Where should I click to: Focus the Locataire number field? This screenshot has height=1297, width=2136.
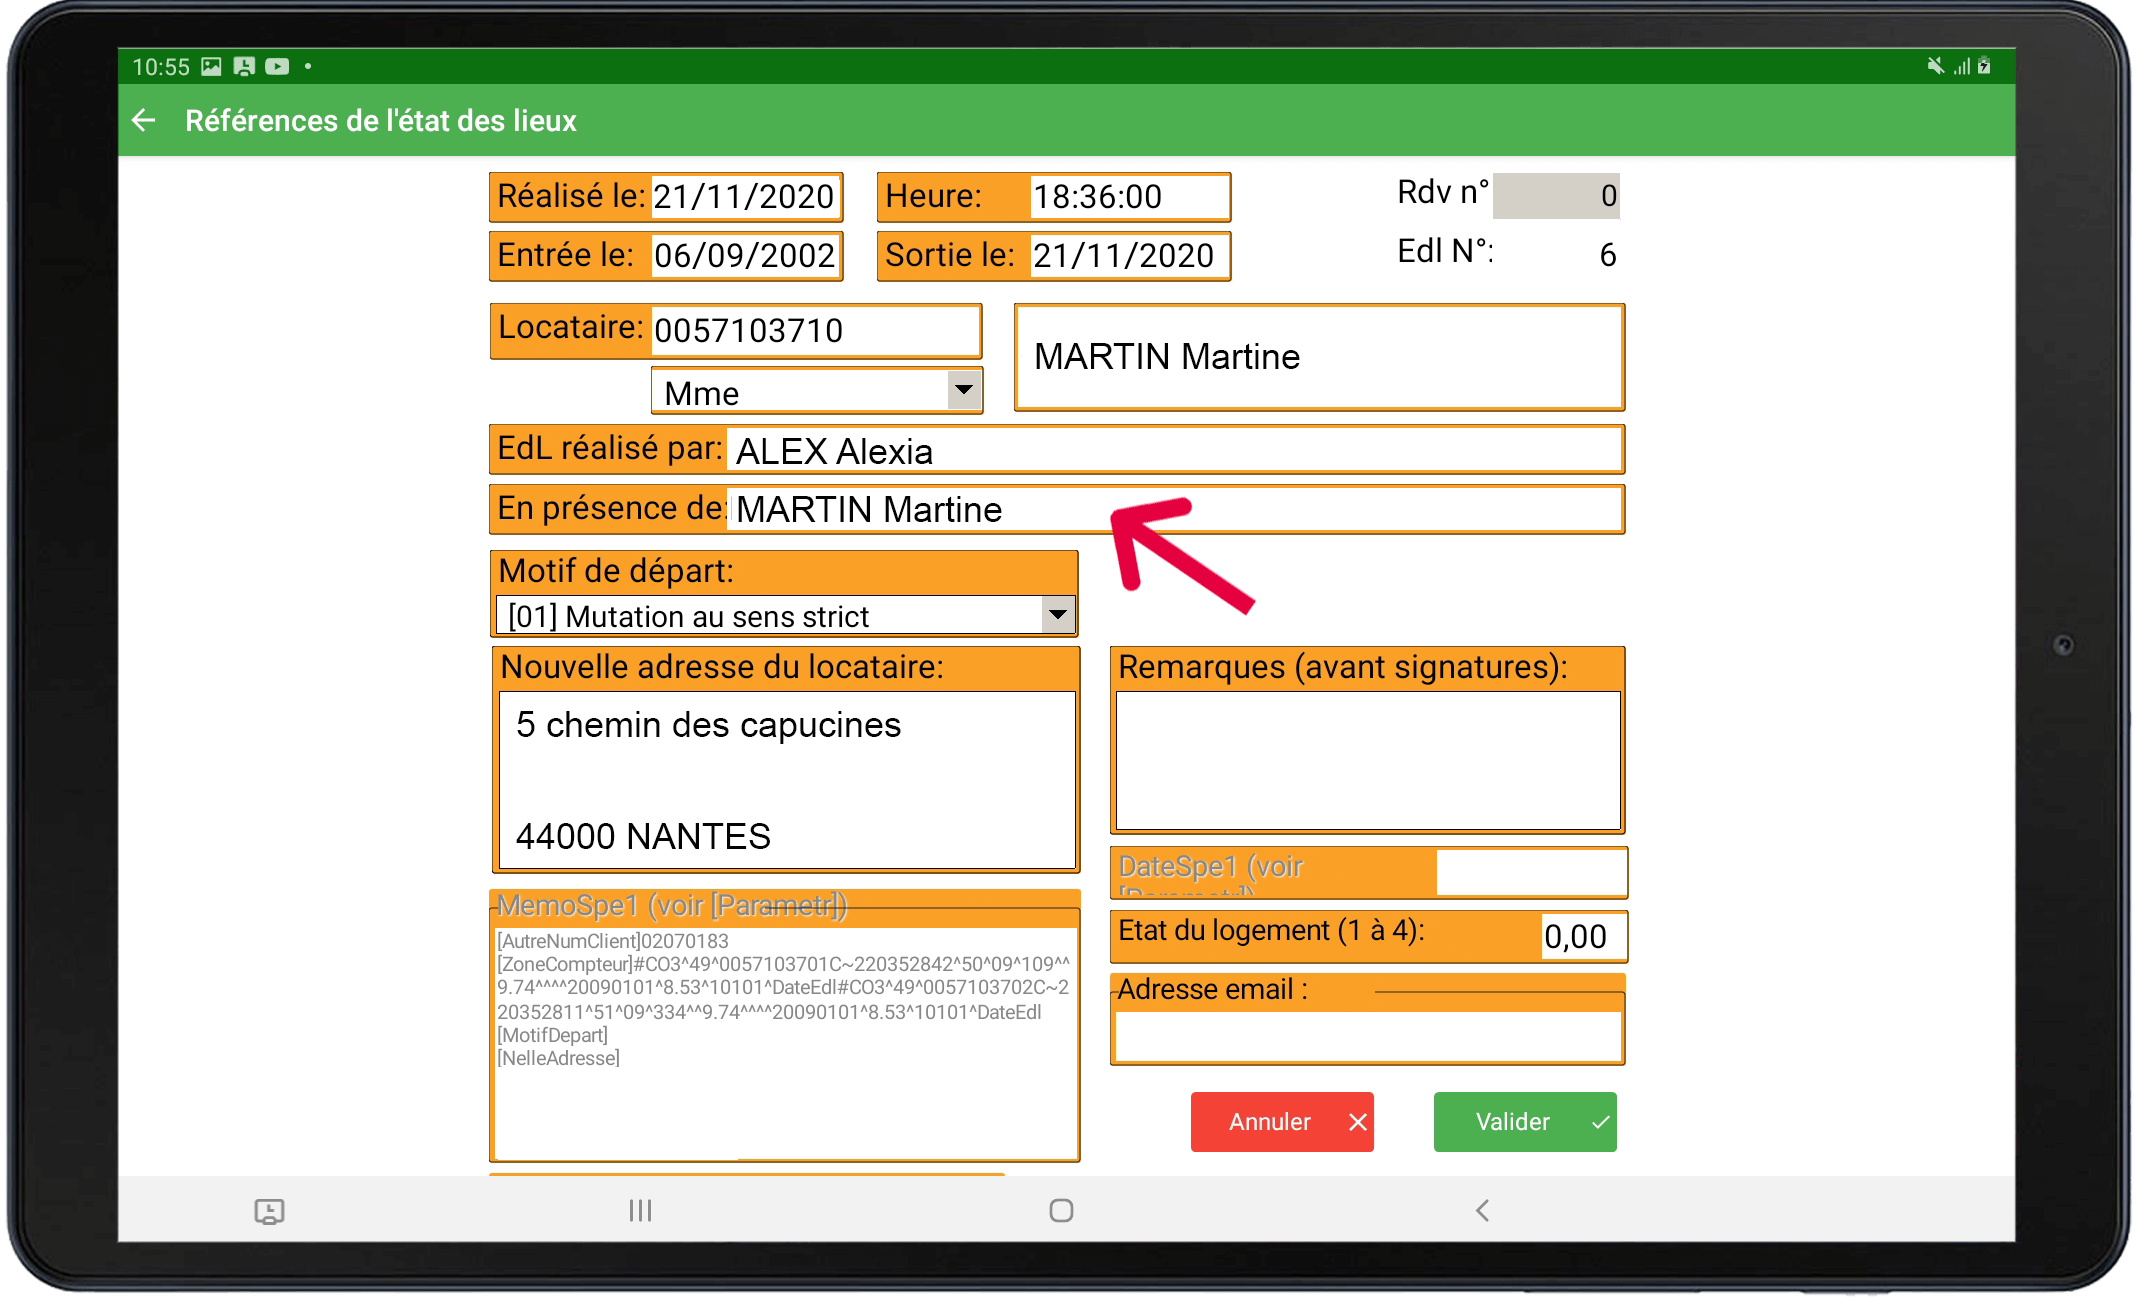[814, 330]
